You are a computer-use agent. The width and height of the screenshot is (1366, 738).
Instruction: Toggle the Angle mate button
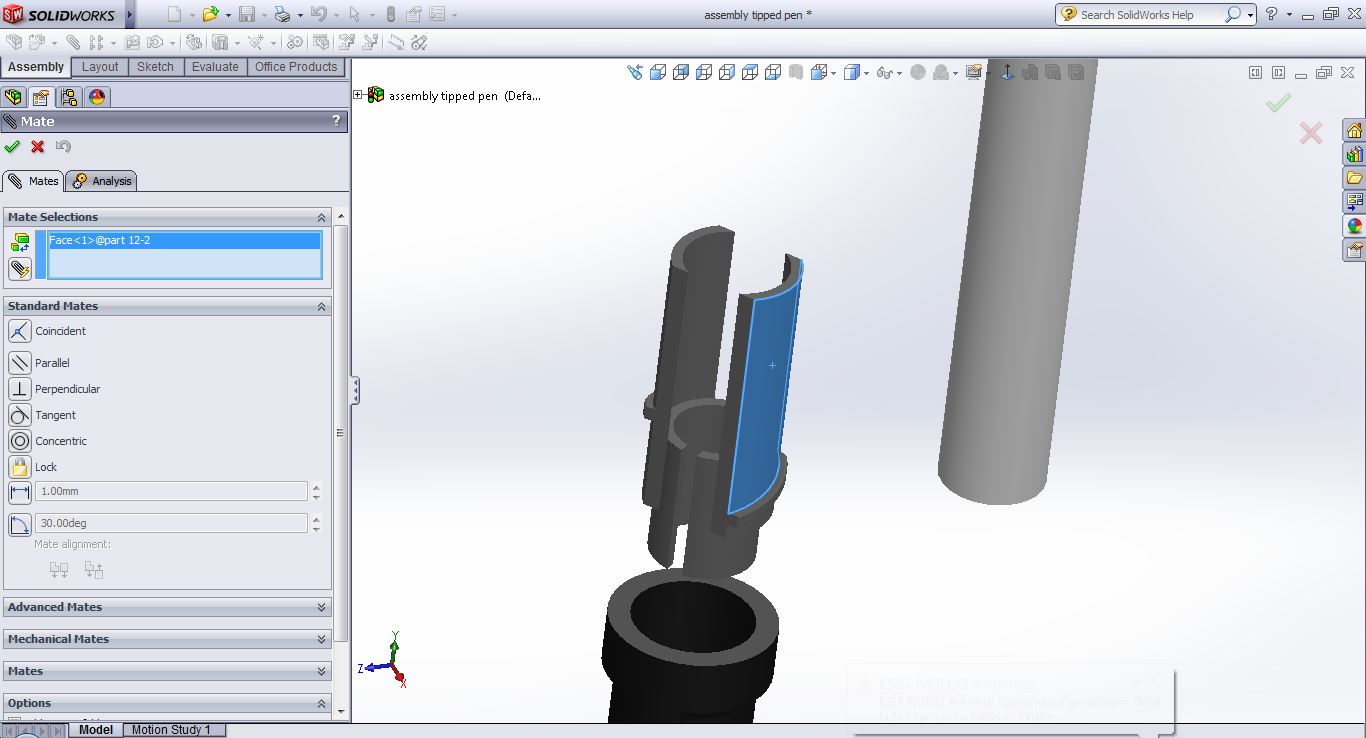[20, 524]
